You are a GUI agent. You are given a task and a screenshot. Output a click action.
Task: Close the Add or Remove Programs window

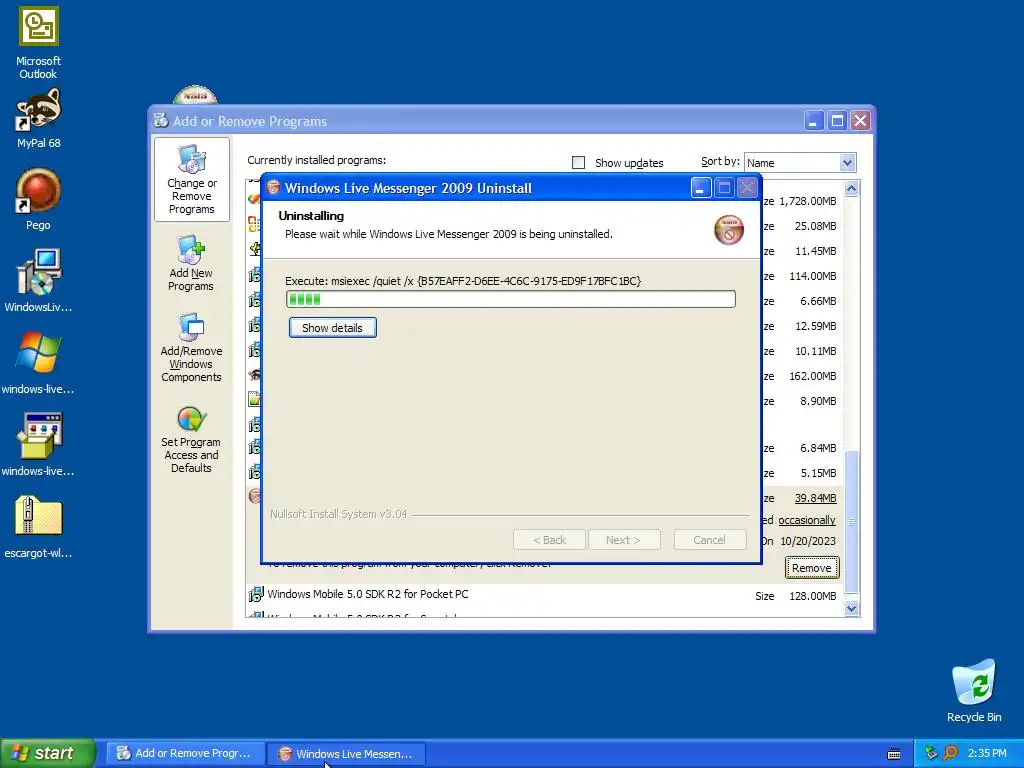(x=861, y=121)
